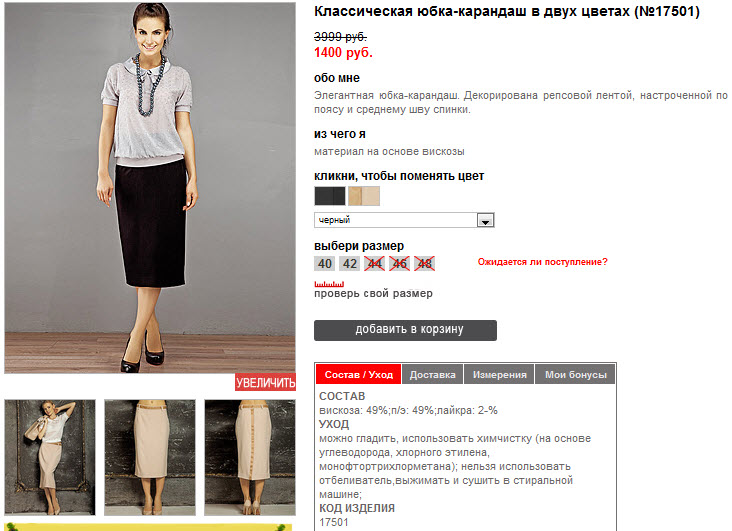Select the Состав / Уход tab
Screen dimensions: 732x531
pyautogui.click(x=359, y=375)
